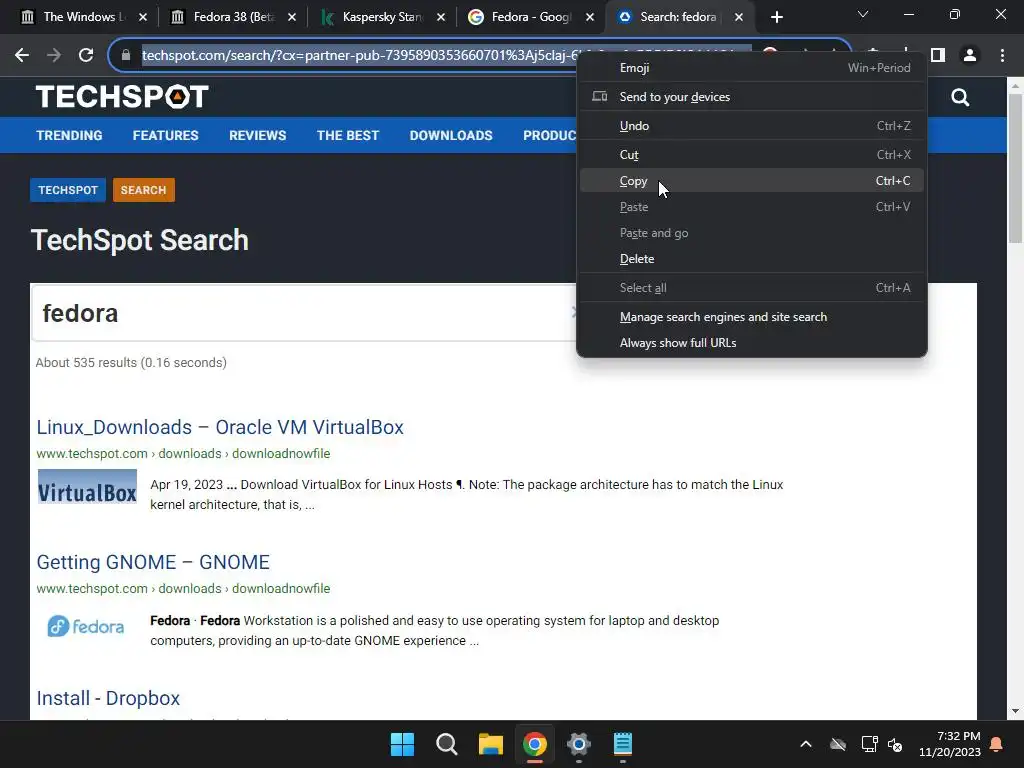Select Send to your devices
This screenshot has width=1024, height=768.
[752, 97]
